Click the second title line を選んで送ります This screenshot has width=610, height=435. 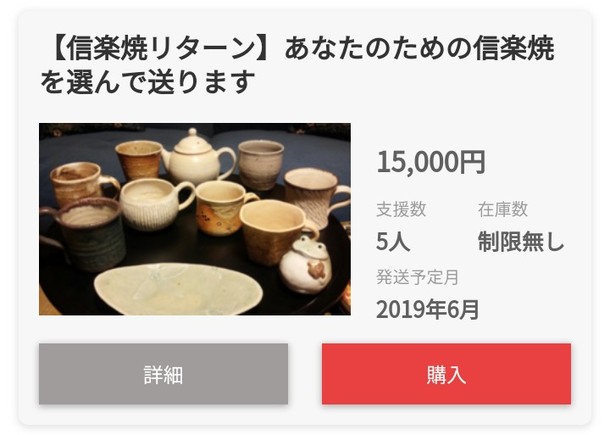pos(148,82)
